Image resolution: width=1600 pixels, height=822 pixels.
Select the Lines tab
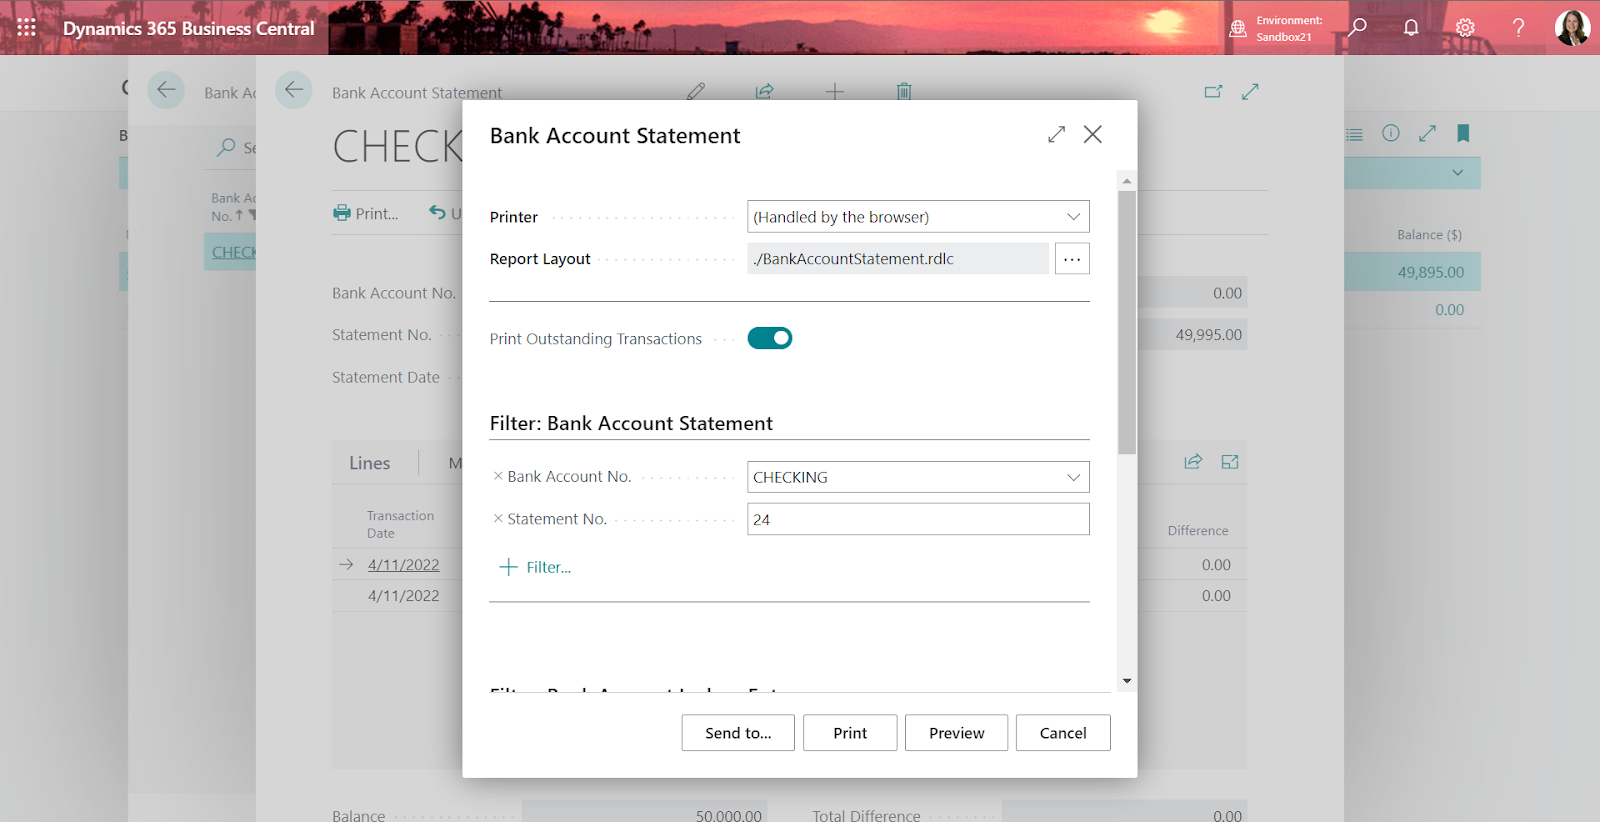coord(370,463)
